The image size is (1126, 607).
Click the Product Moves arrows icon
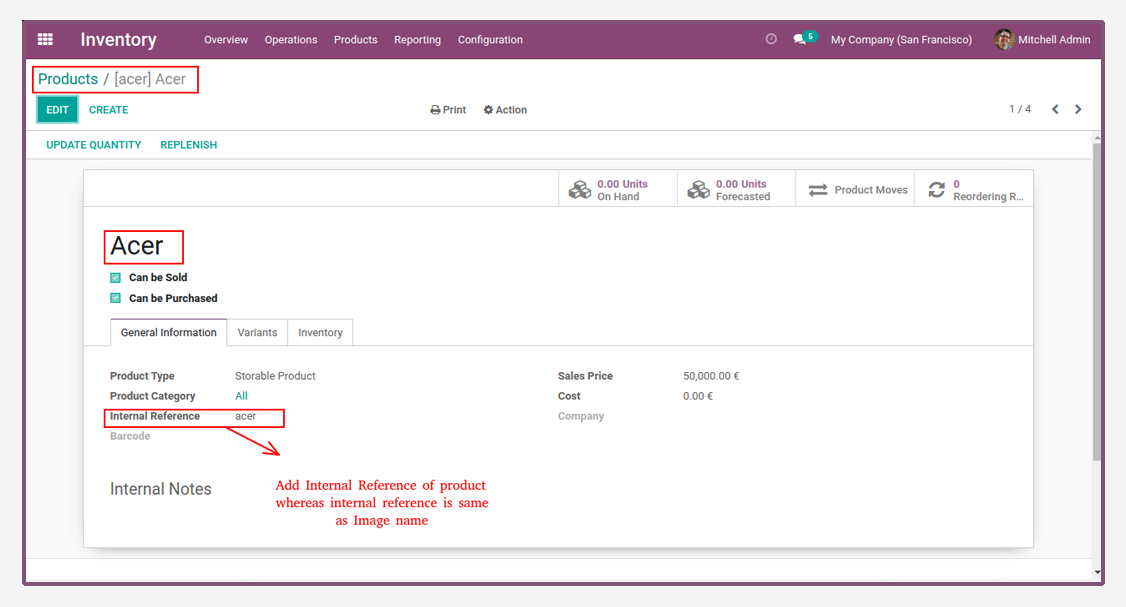[818, 190]
